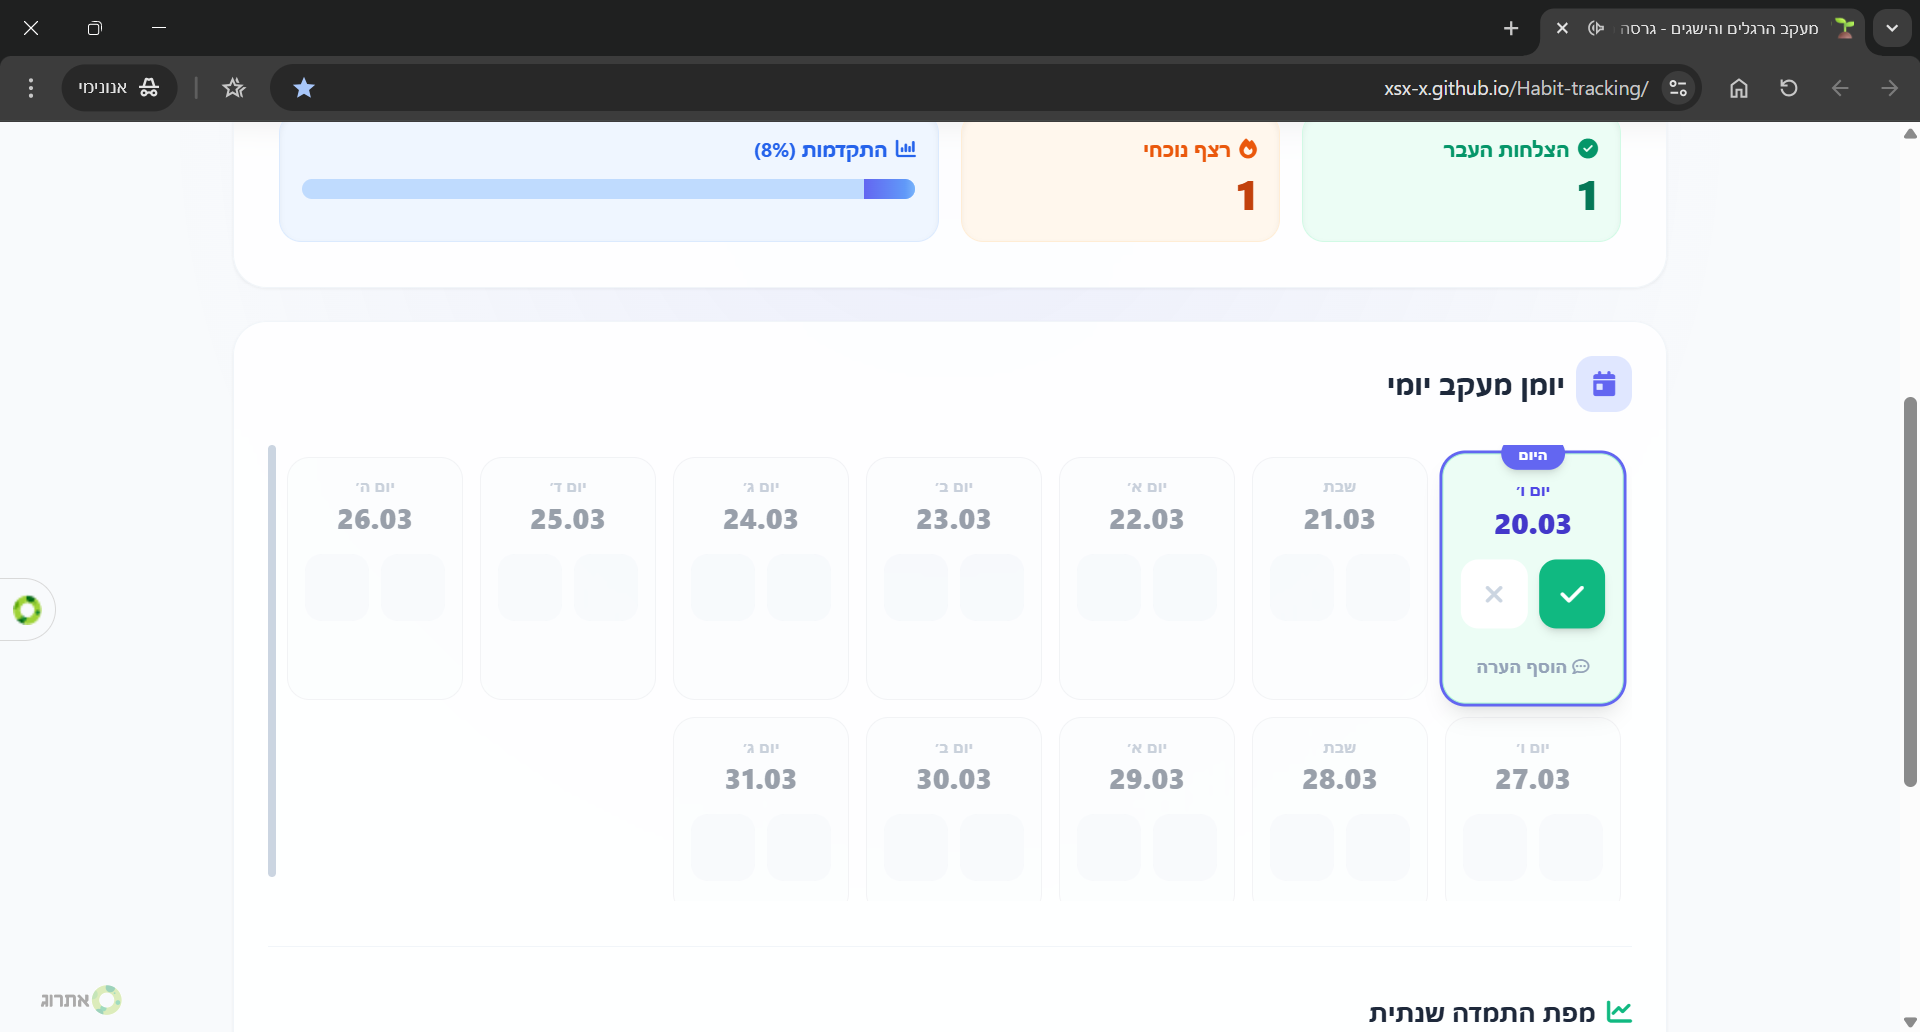This screenshot has width=1920, height=1032.
Task: Click the green check icon in 'הצלחות העבר'
Action: point(1587,149)
